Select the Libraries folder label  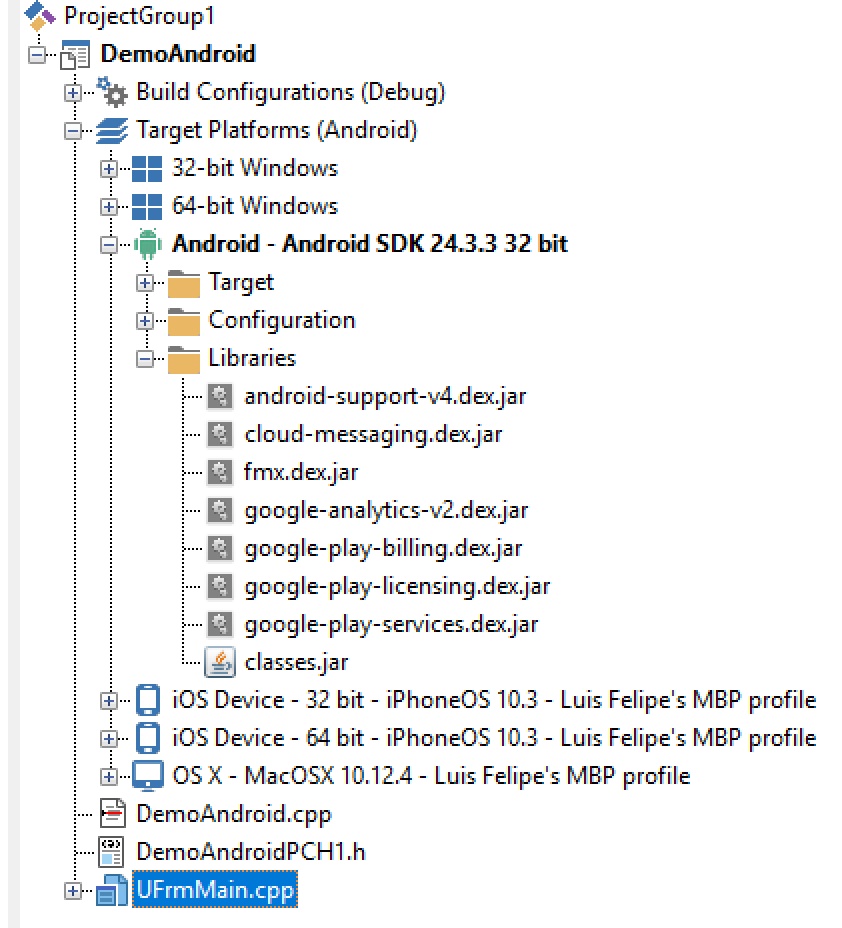252,358
